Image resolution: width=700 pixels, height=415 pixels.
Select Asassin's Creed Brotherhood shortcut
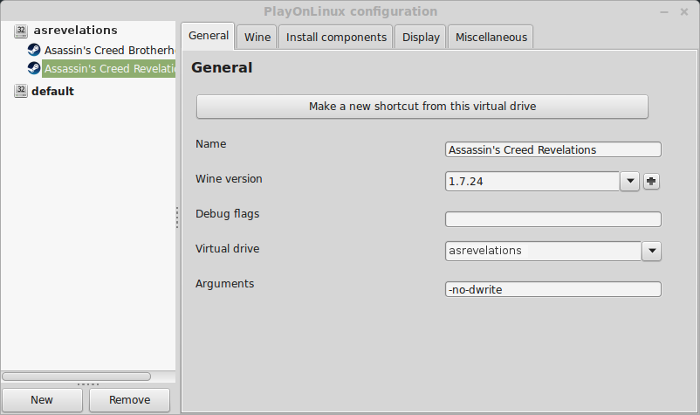[x=109, y=50]
